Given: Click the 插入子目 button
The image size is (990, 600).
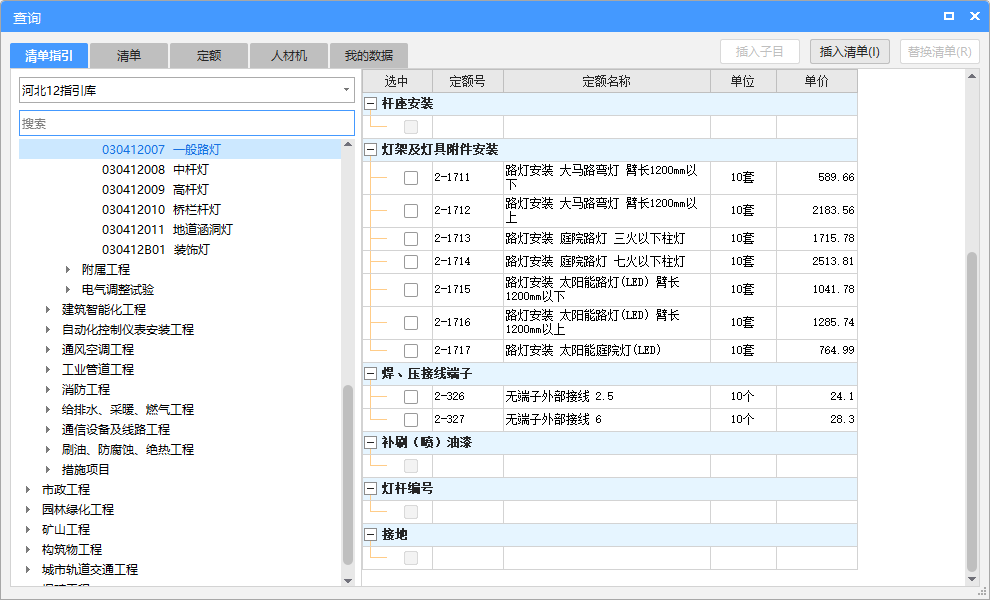Looking at the screenshot, I should point(760,52).
